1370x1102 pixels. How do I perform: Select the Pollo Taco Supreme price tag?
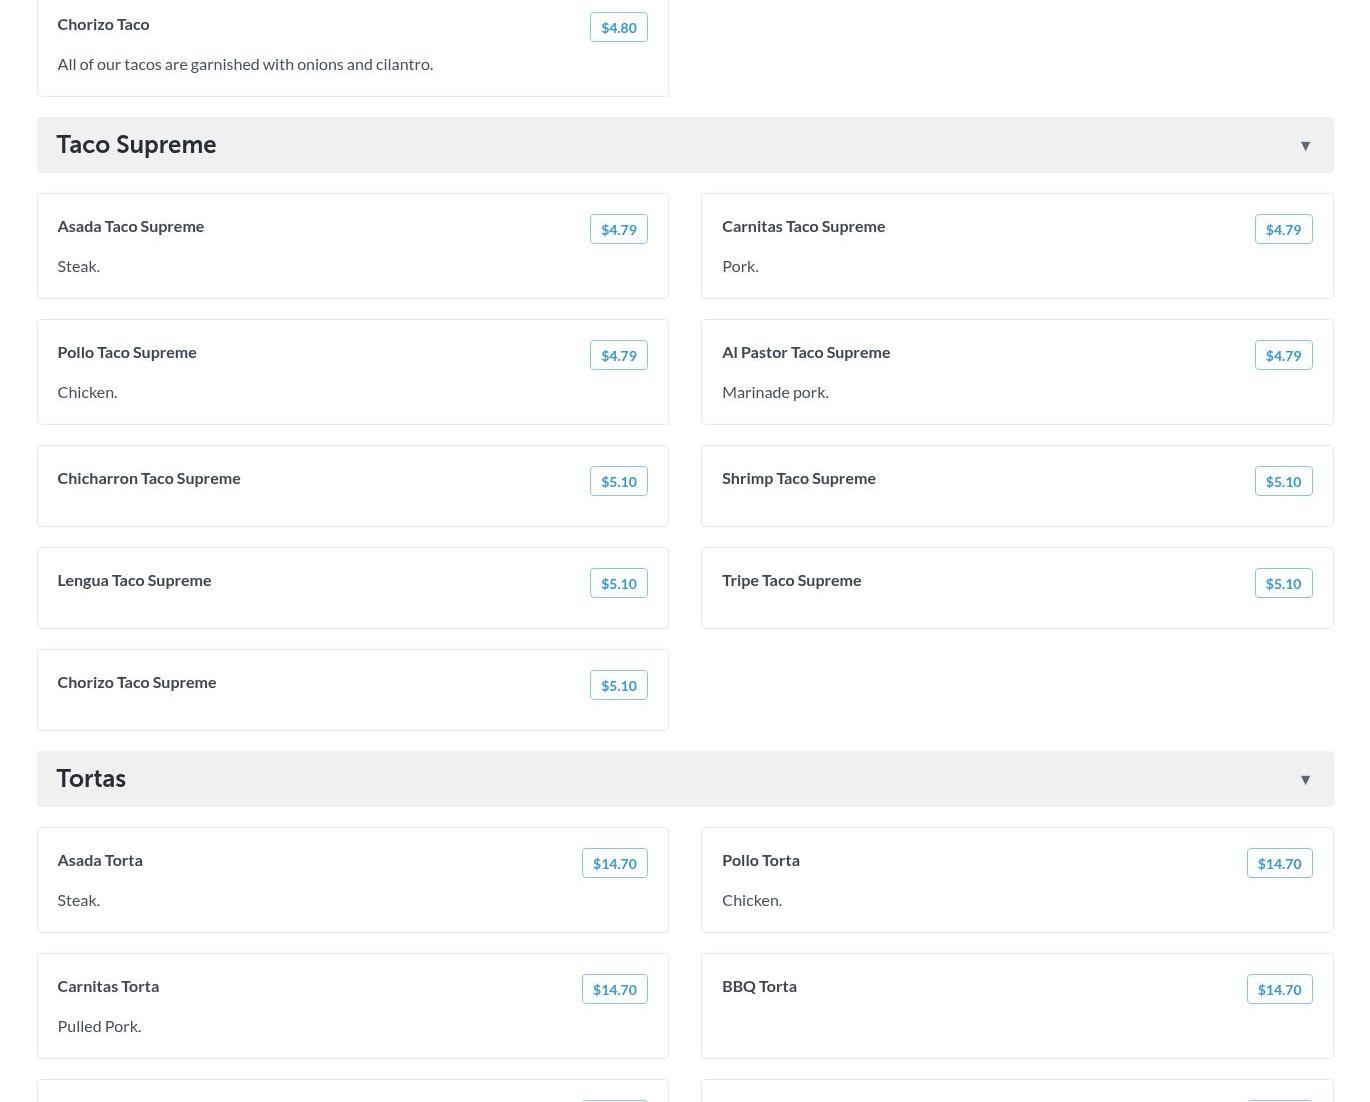(x=618, y=356)
